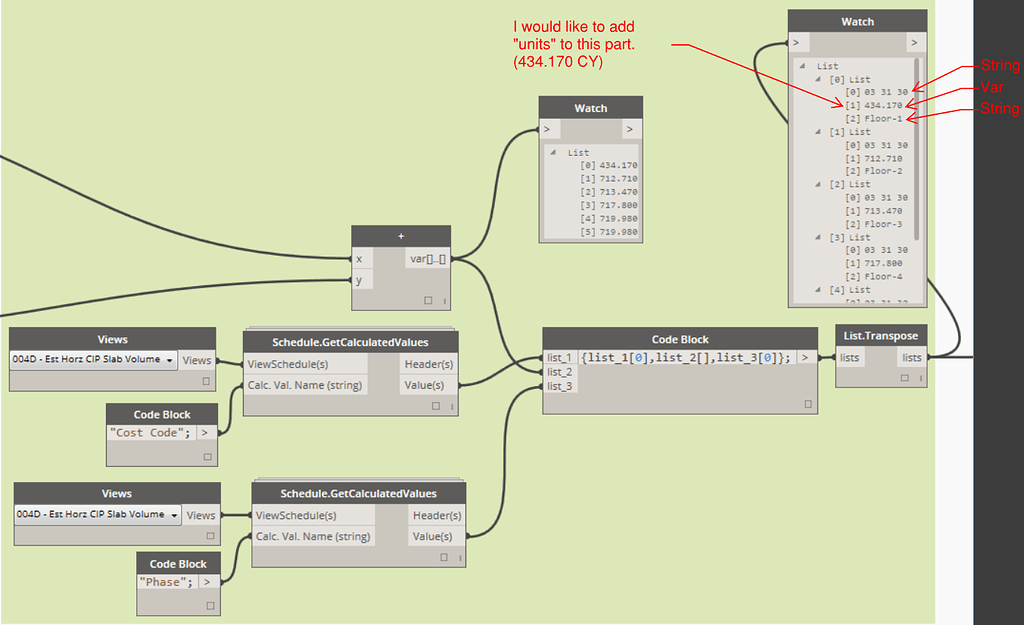Click the > output port on the Cost Code block
This screenshot has width=1024, height=625.
202,434
